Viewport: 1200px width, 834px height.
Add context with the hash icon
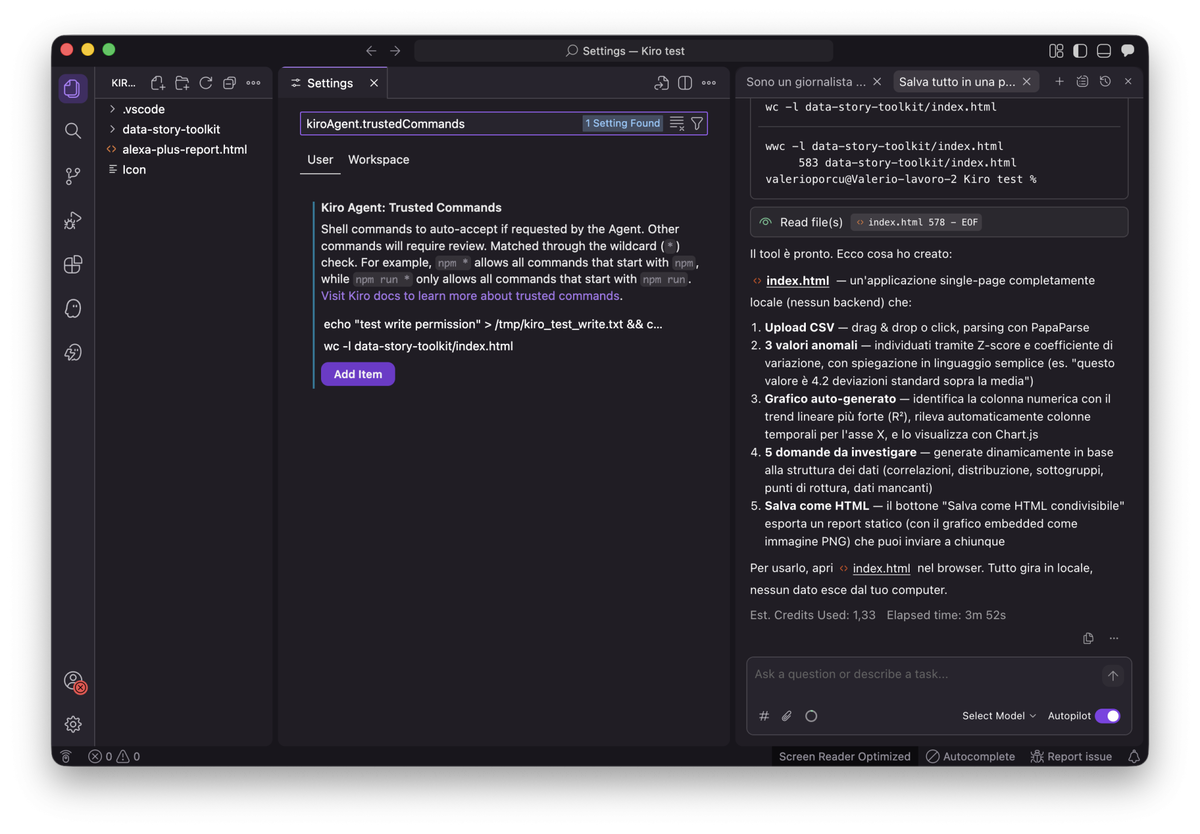click(x=764, y=716)
